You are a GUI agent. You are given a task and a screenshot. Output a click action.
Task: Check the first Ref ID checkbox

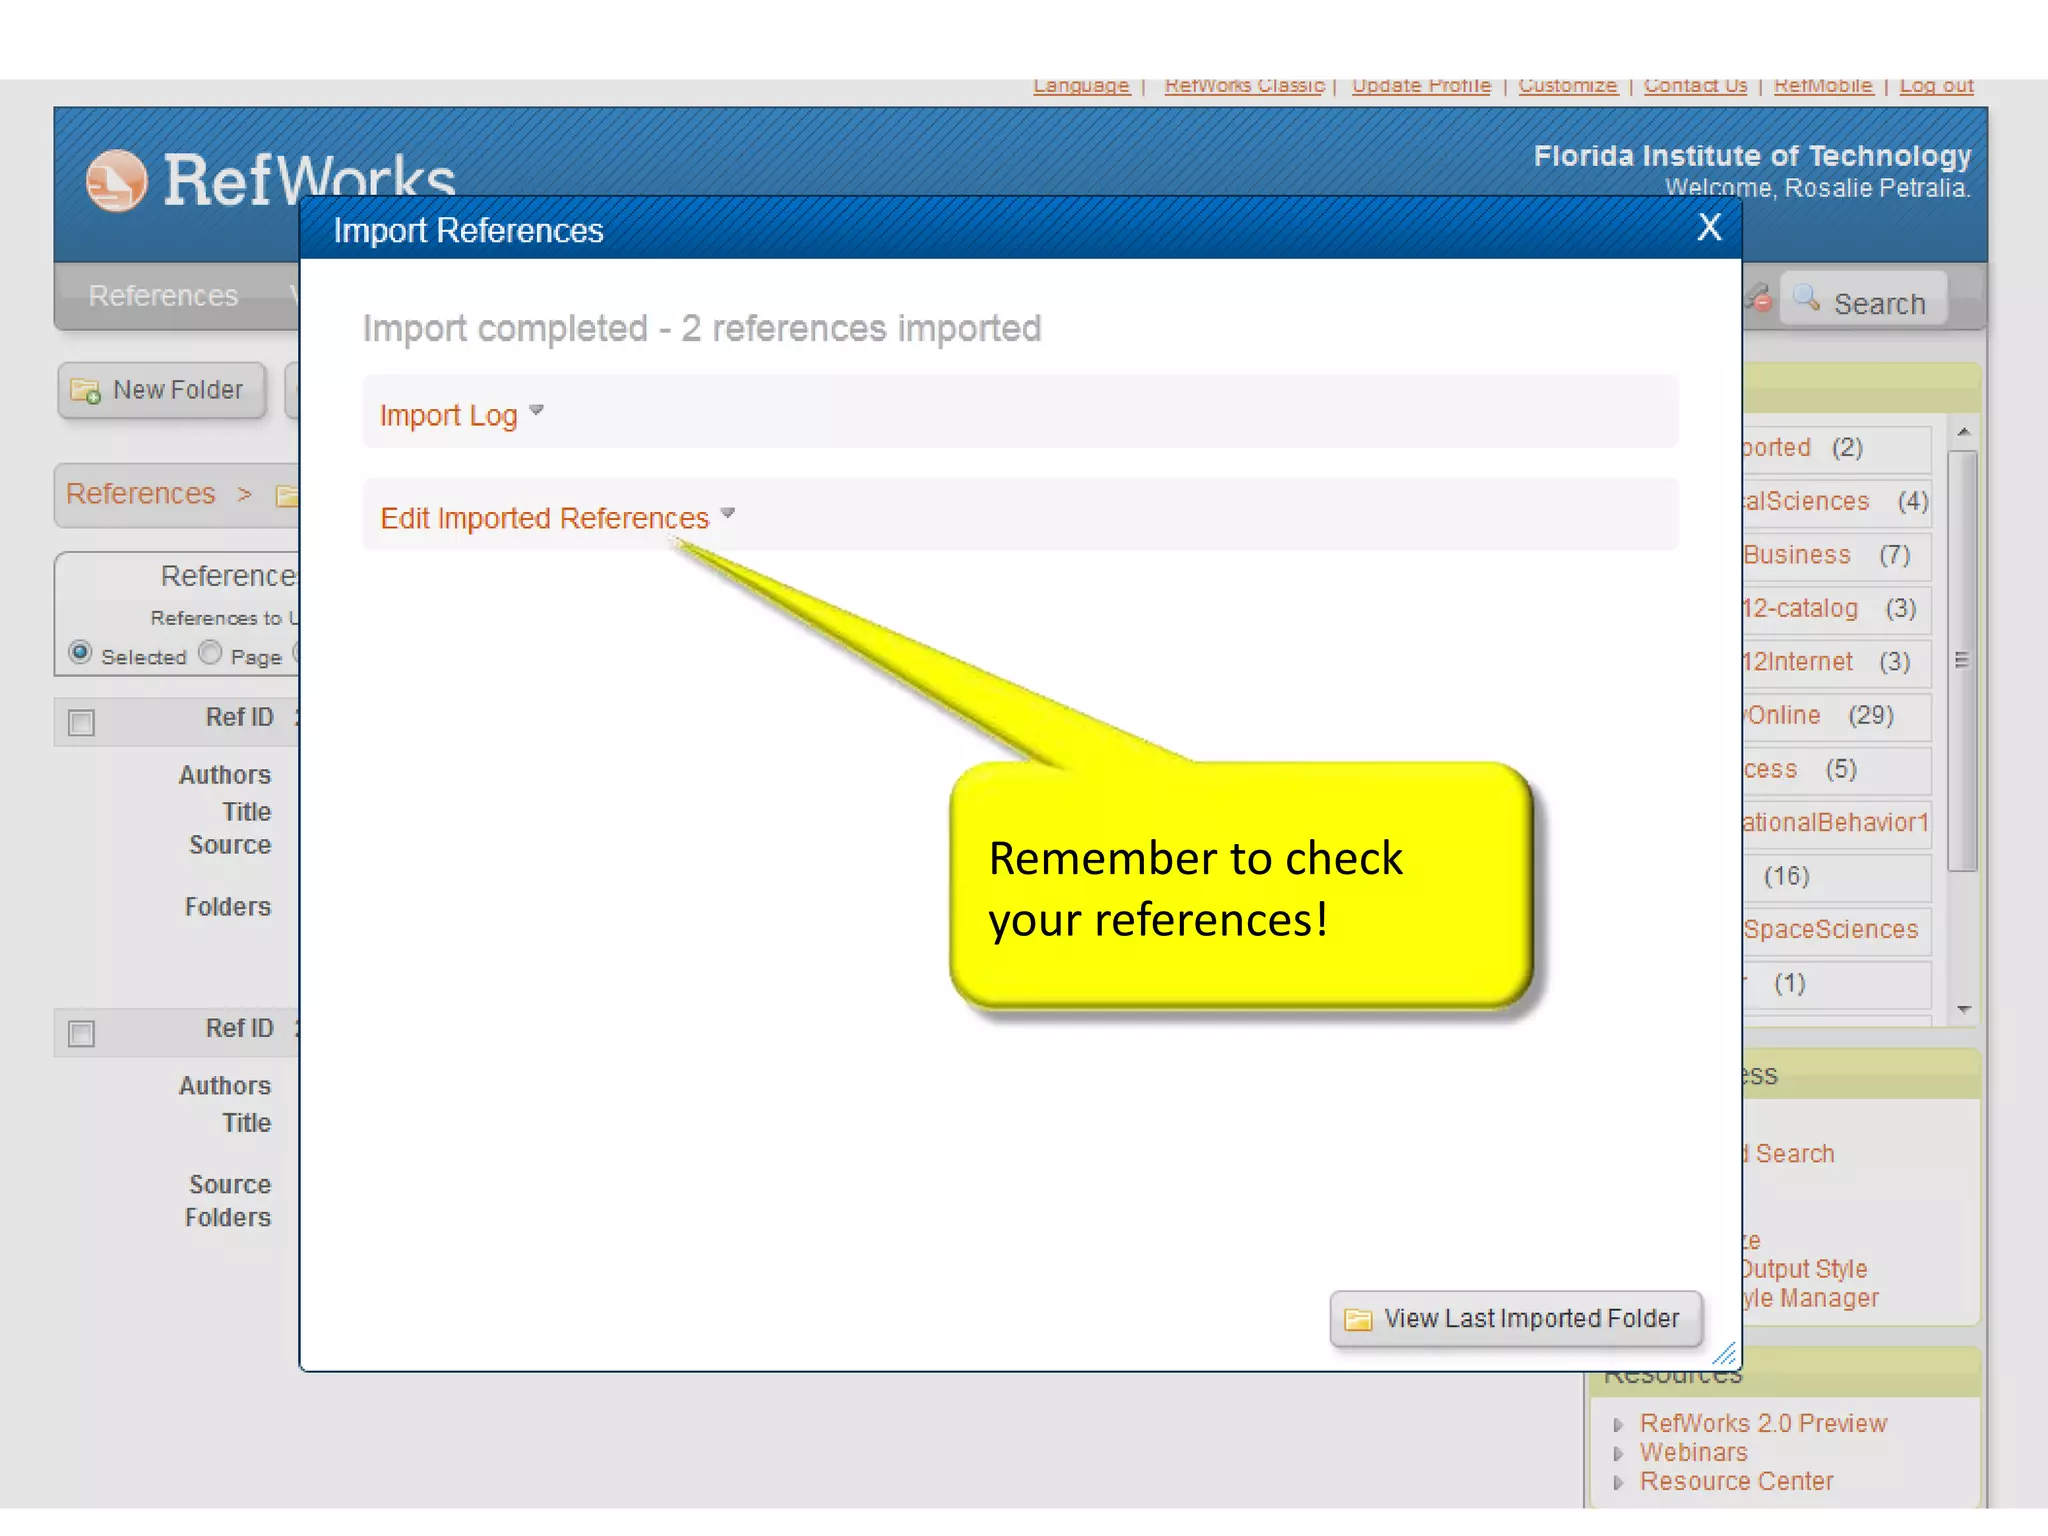[x=82, y=722]
